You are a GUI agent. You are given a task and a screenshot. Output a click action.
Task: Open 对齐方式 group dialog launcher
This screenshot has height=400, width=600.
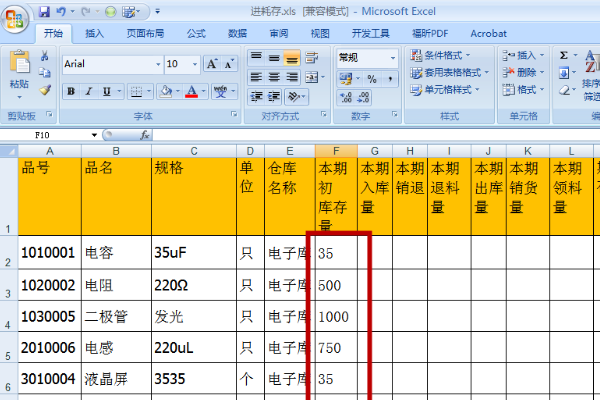click(x=324, y=114)
